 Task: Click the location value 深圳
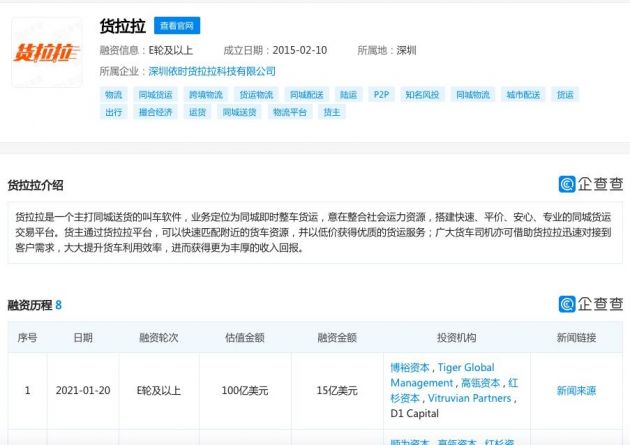pos(406,51)
